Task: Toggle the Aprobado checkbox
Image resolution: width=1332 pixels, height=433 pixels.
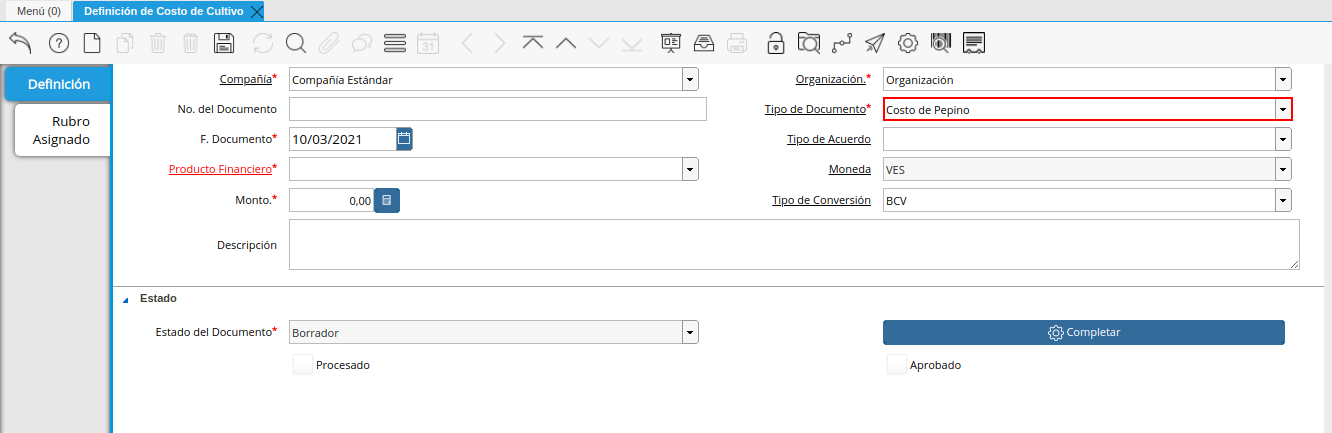Action: tap(897, 365)
